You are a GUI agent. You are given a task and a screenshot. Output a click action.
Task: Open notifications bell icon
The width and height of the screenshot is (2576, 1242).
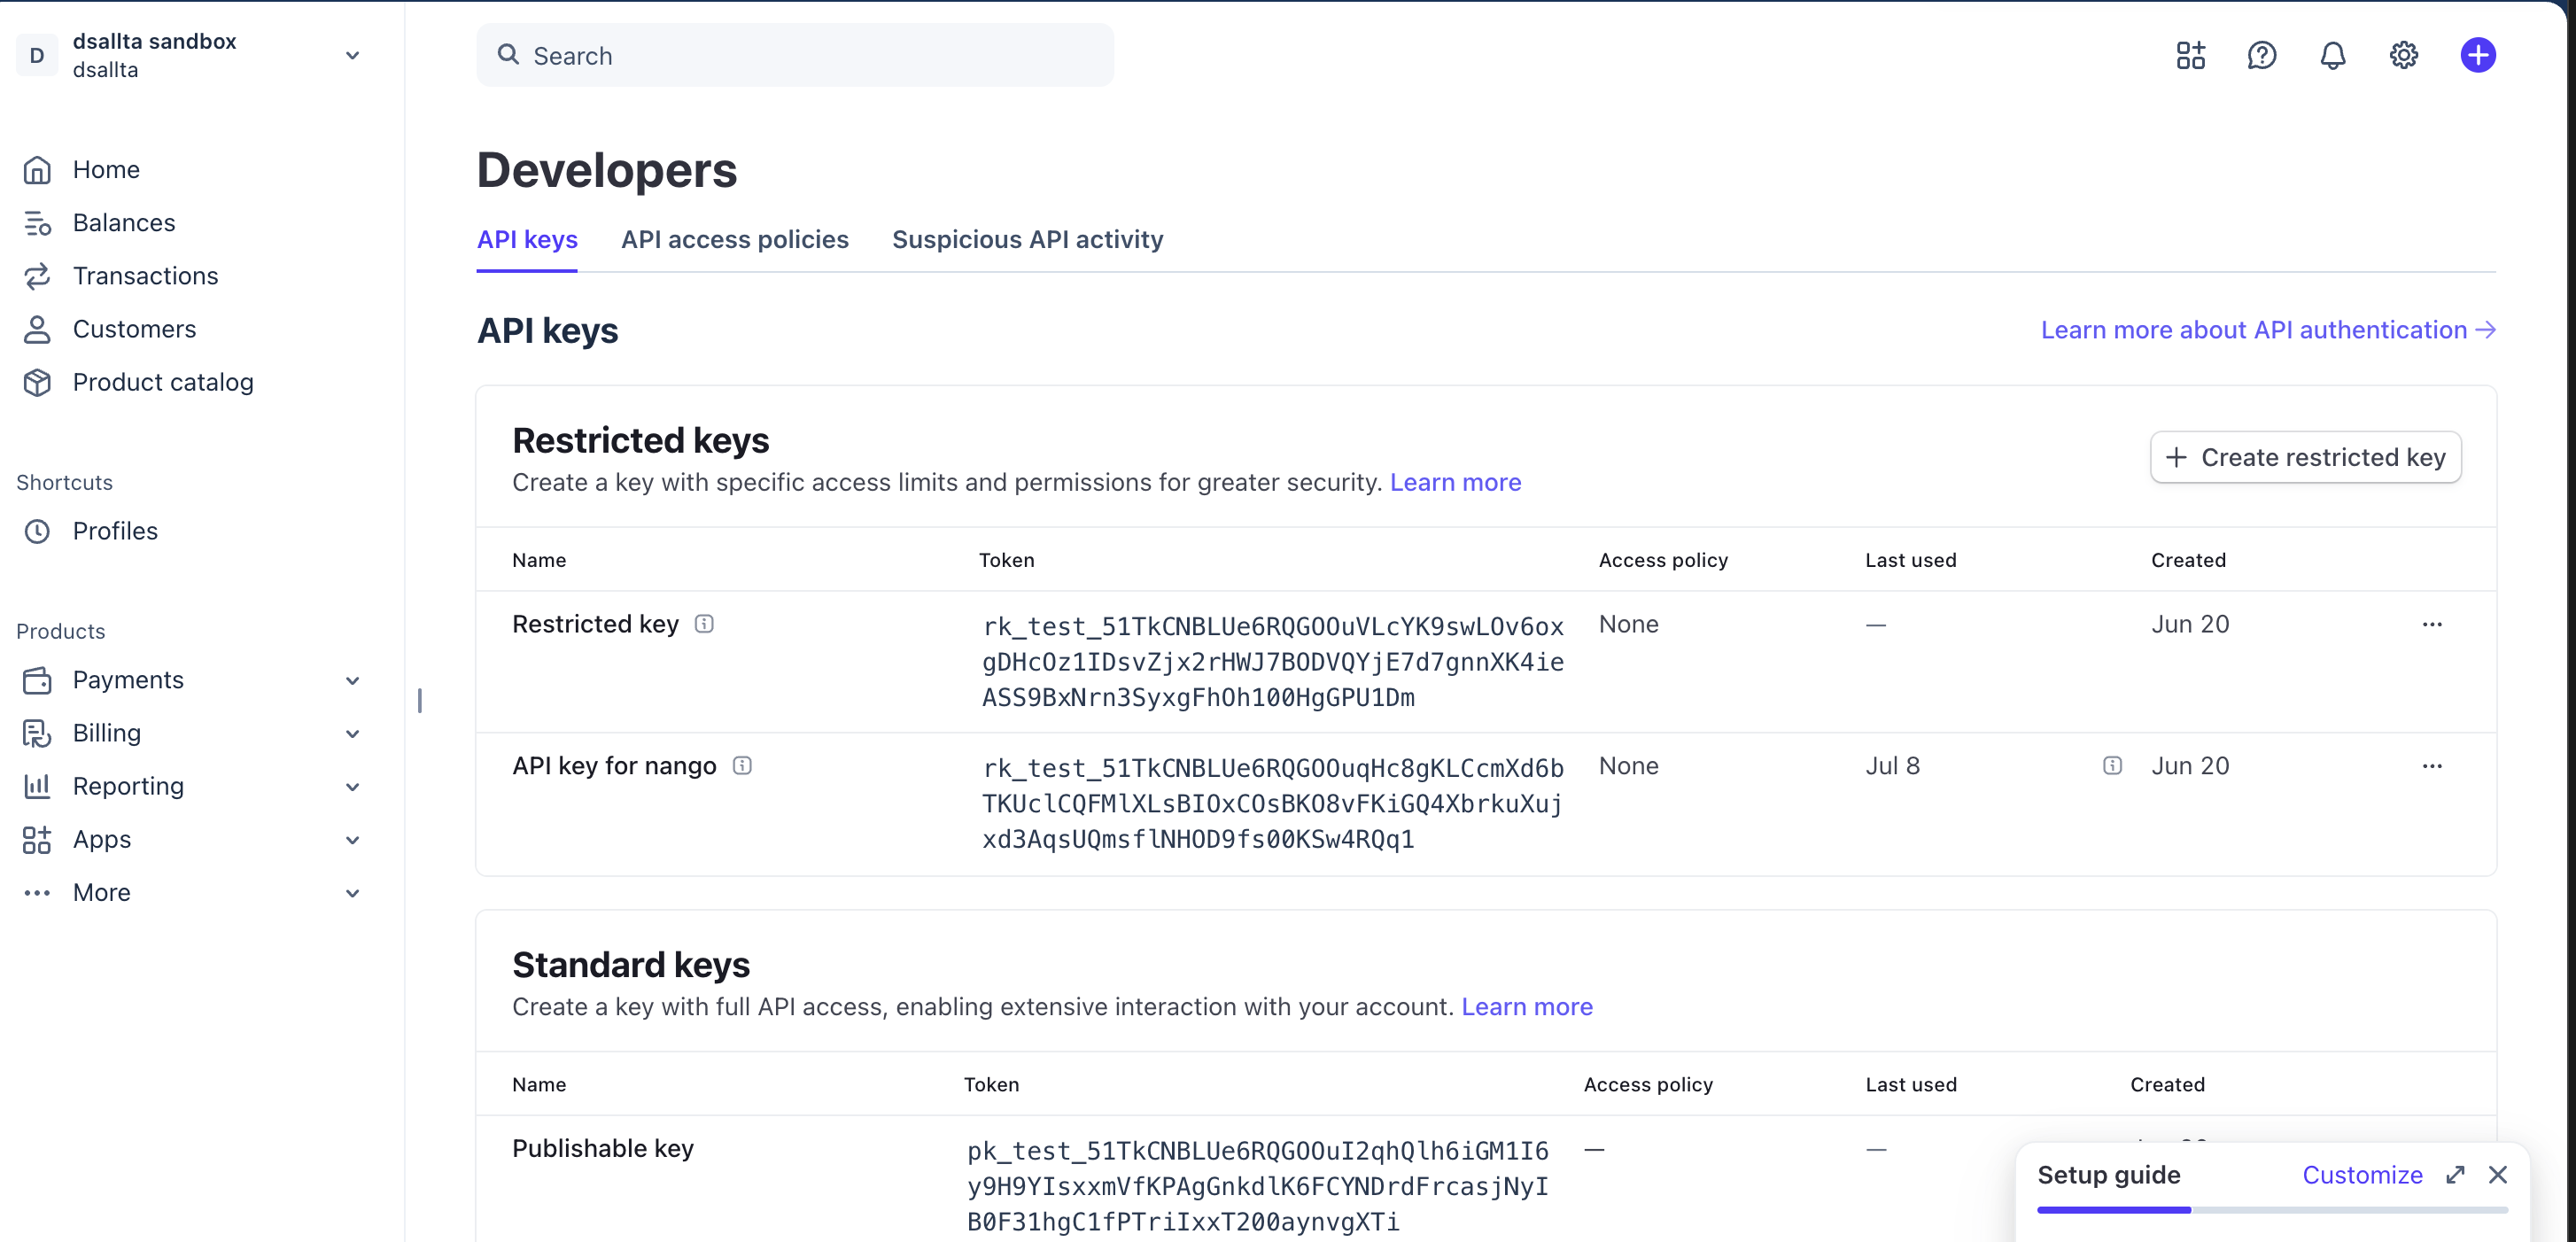pos(2332,55)
